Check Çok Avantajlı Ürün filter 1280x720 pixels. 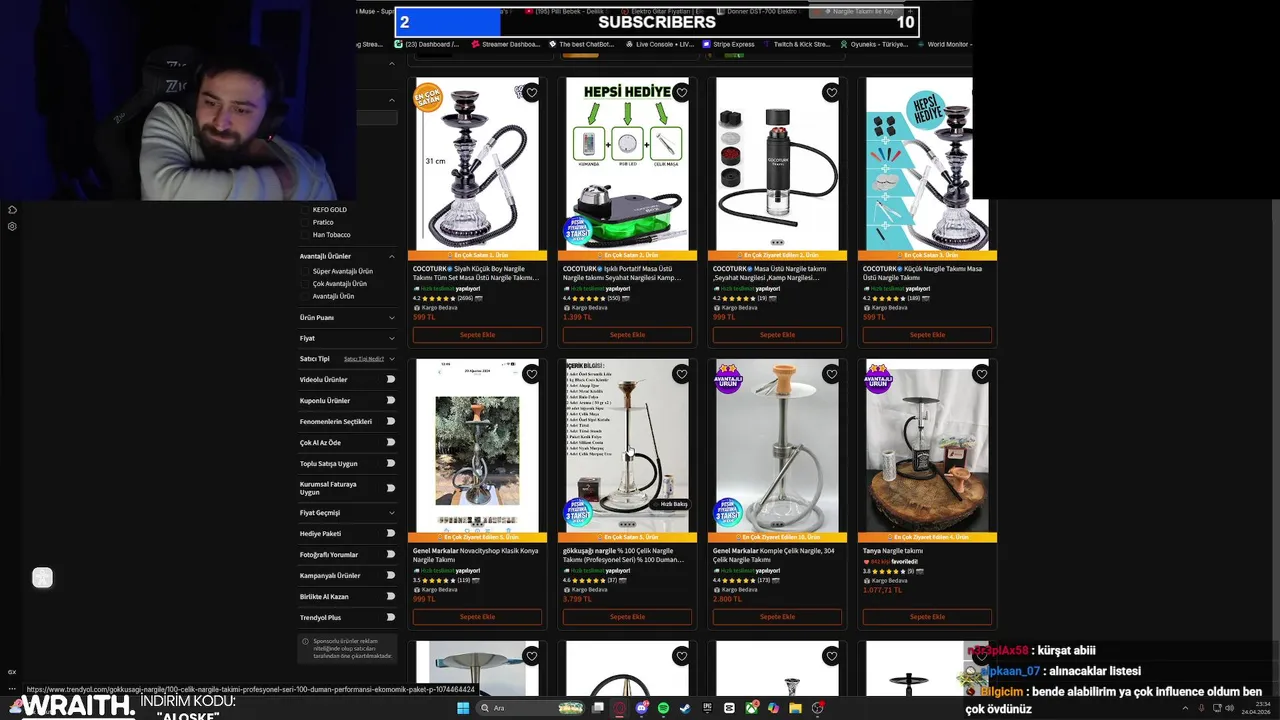pos(305,284)
